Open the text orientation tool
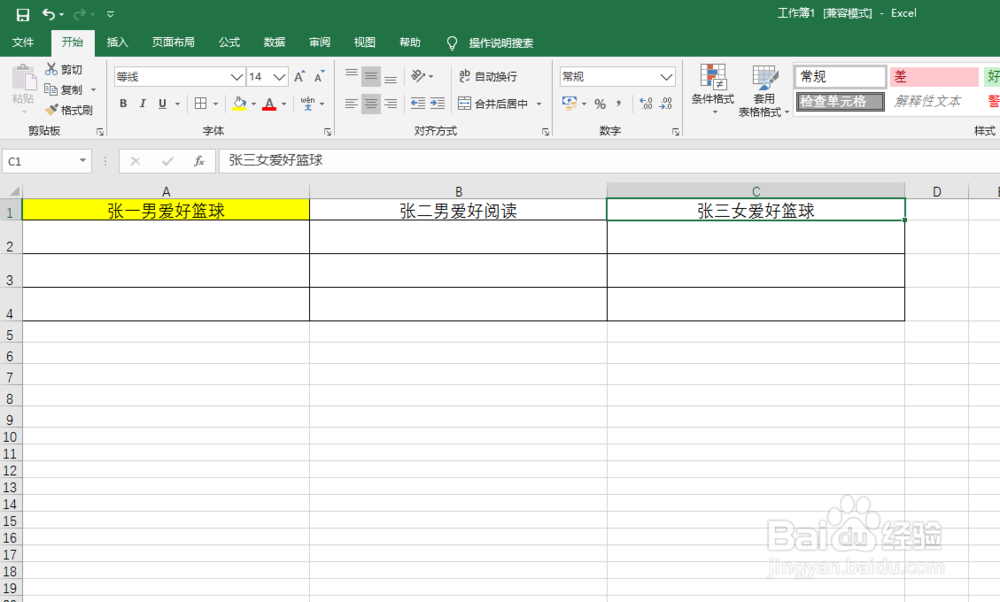The width and height of the screenshot is (1000, 602). pos(418,76)
